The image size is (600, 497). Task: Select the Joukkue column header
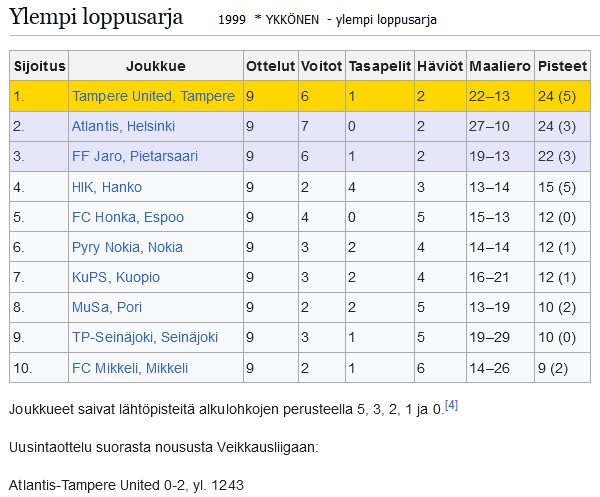pyautogui.click(x=156, y=66)
